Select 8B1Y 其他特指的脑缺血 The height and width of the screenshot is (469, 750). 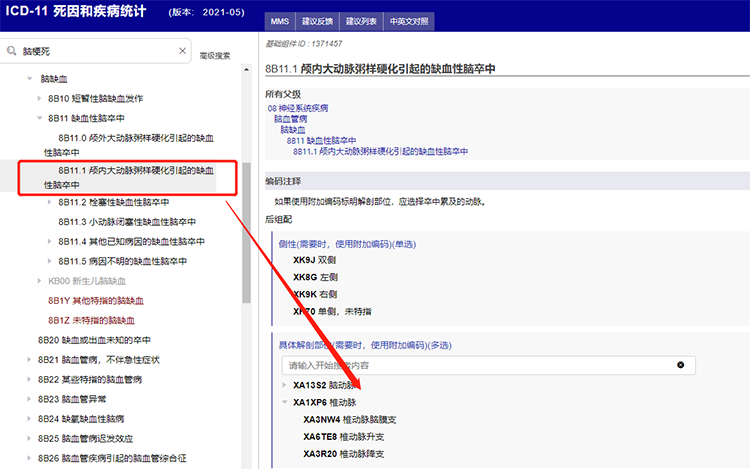click(x=96, y=301)
